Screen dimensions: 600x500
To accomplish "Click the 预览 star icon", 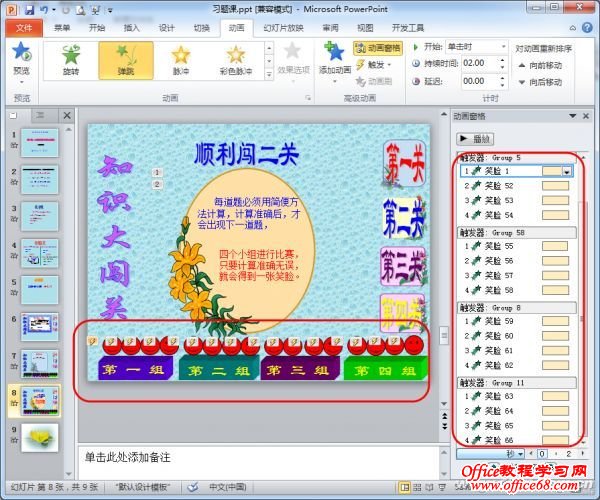I will coord(21,52).
